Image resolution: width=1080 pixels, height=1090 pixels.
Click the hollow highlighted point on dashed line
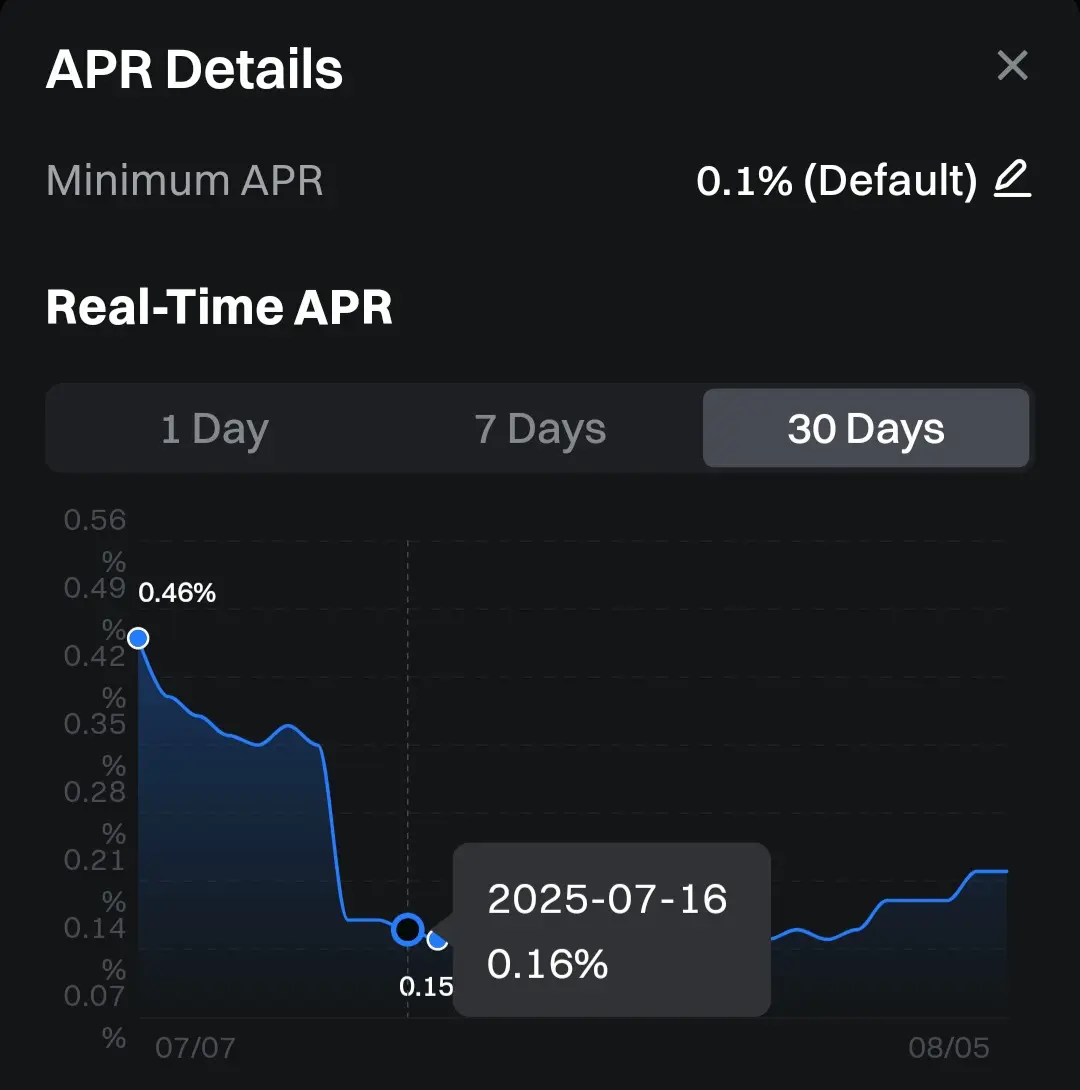pyautogui.click(x=408, y=929)
